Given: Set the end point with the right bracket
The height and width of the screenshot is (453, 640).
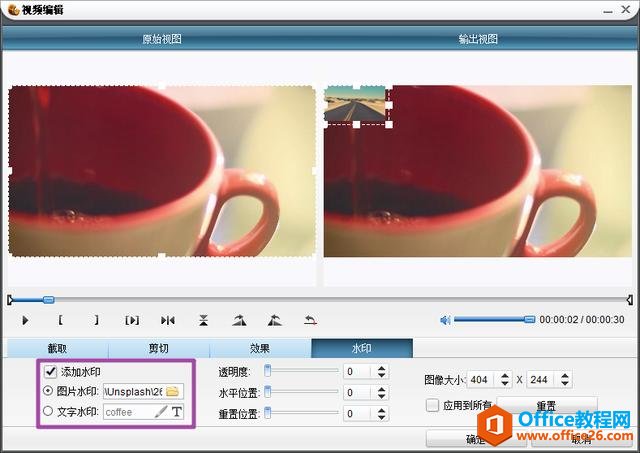Looking at the screenshot, I should pos(96,320).
